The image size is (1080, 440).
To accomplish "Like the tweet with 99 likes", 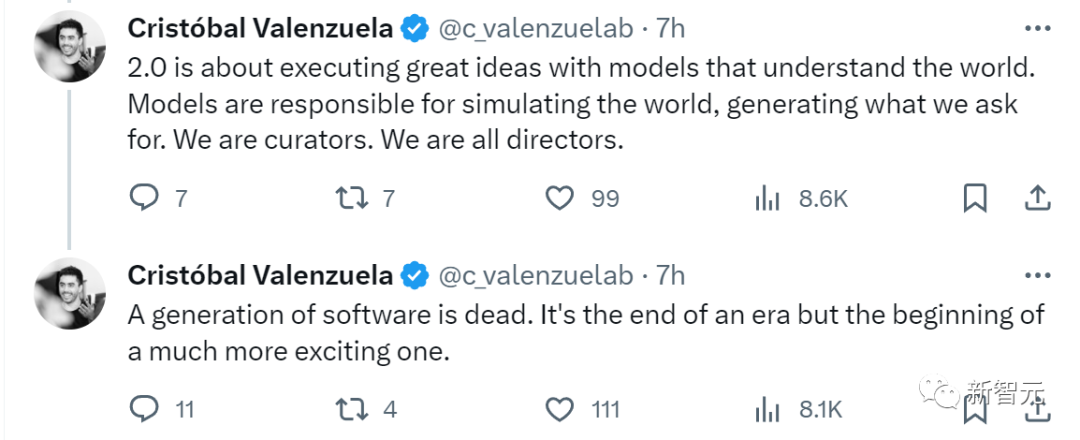I will pos(559,198).
